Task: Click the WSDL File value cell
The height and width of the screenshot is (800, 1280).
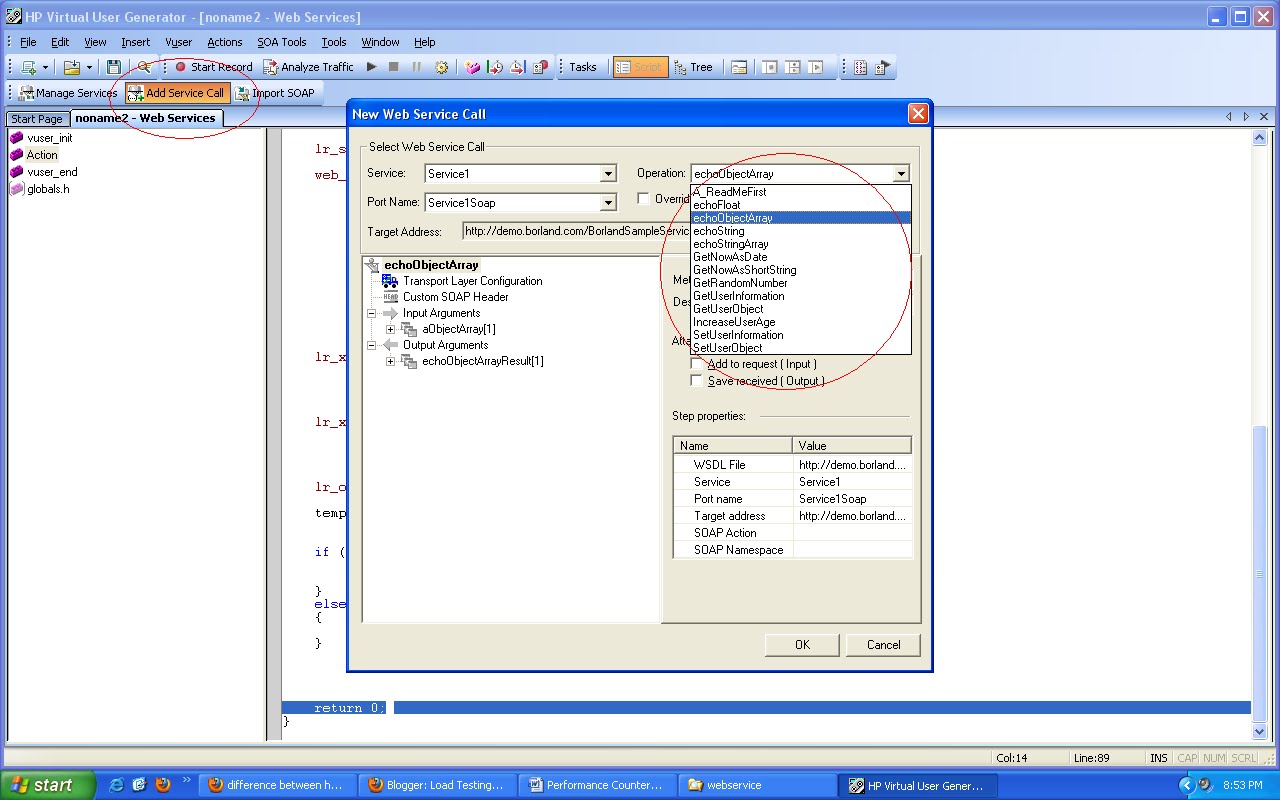Action: pos(852,465)
